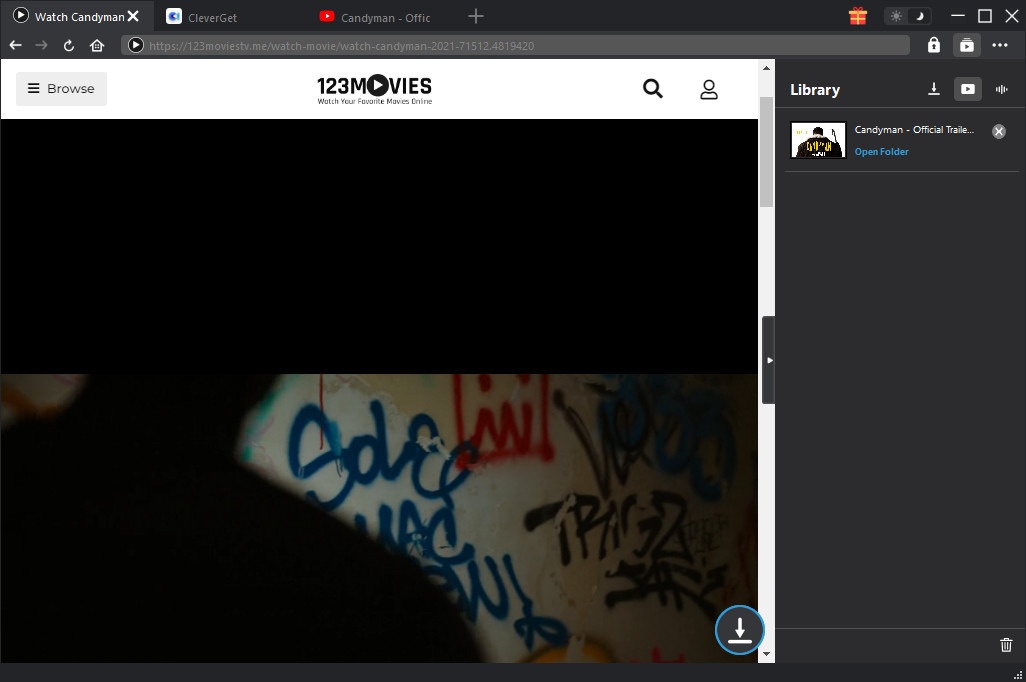1026x682 pixels.
Task: Click Open Folder link for Candyman trailer
Action: 881,152
